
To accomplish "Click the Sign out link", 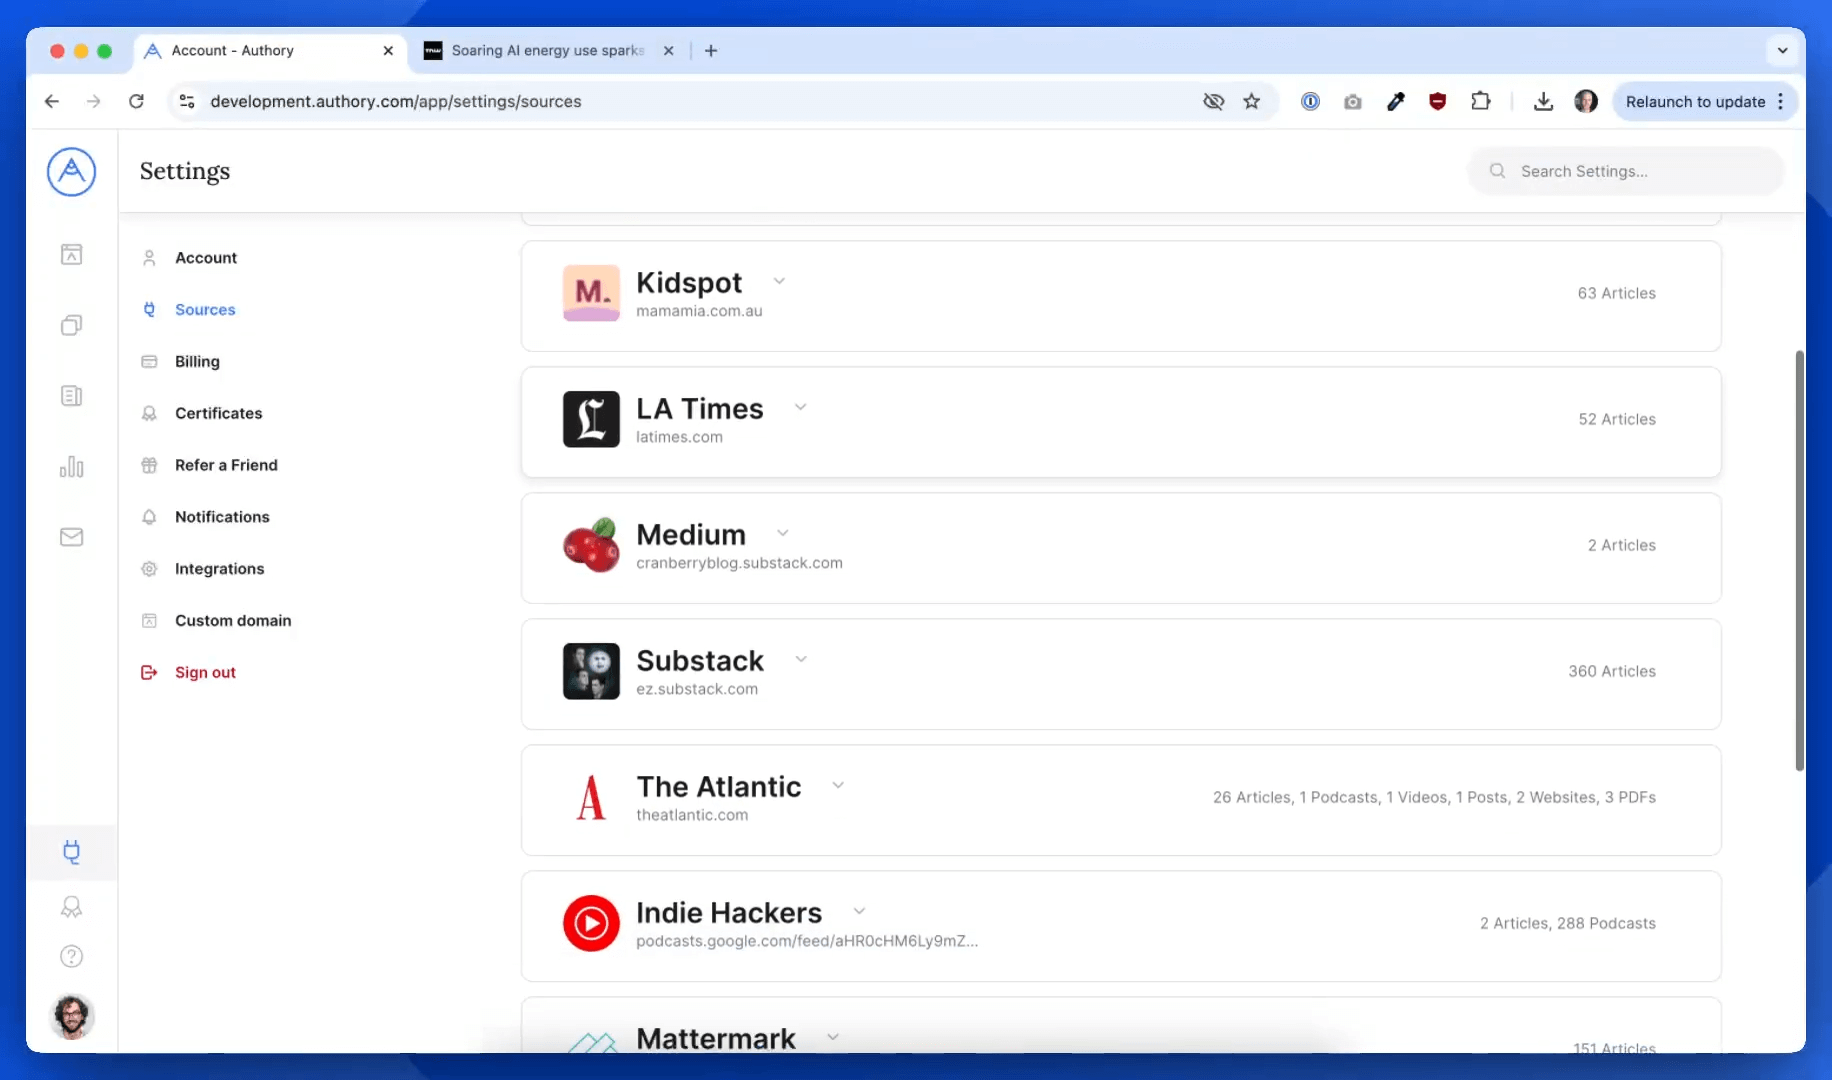I will 205,673.
